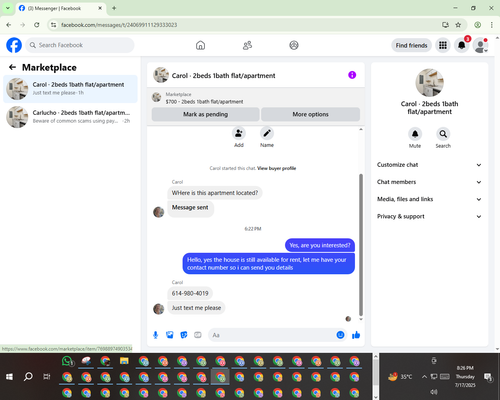The height and width of the screenshot is (400, 500).
Task: Send a thumbs up like
Action: [x=356, y=335]
